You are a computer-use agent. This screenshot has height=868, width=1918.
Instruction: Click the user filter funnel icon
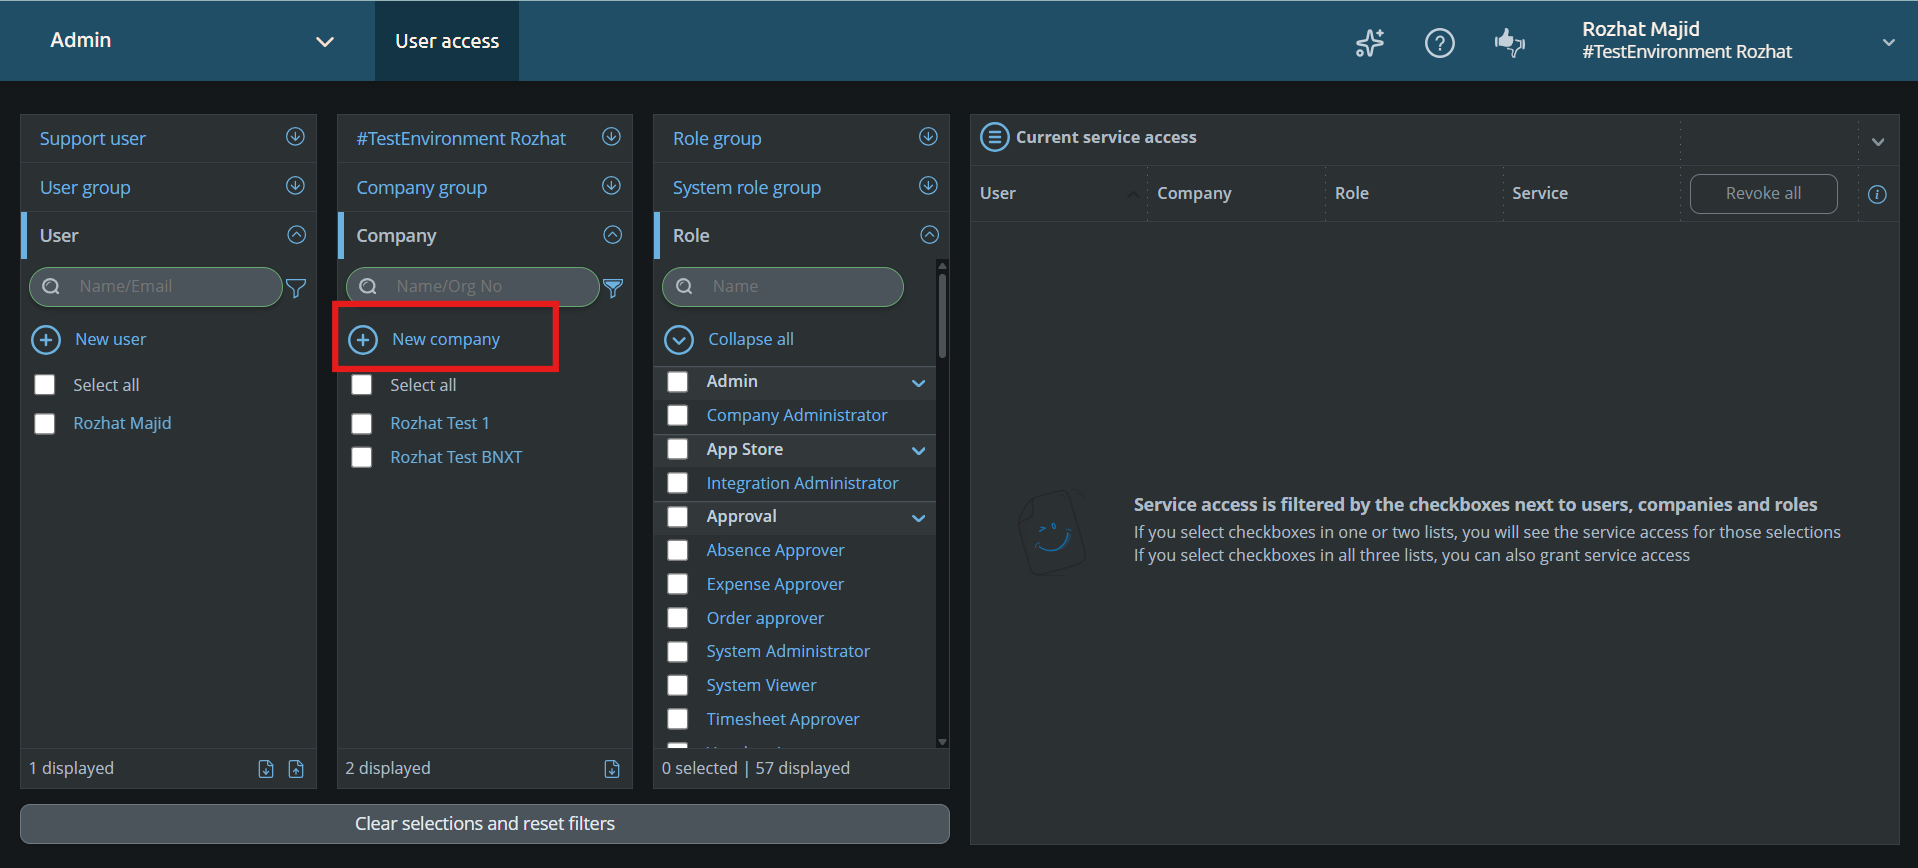tap(296, 288)
